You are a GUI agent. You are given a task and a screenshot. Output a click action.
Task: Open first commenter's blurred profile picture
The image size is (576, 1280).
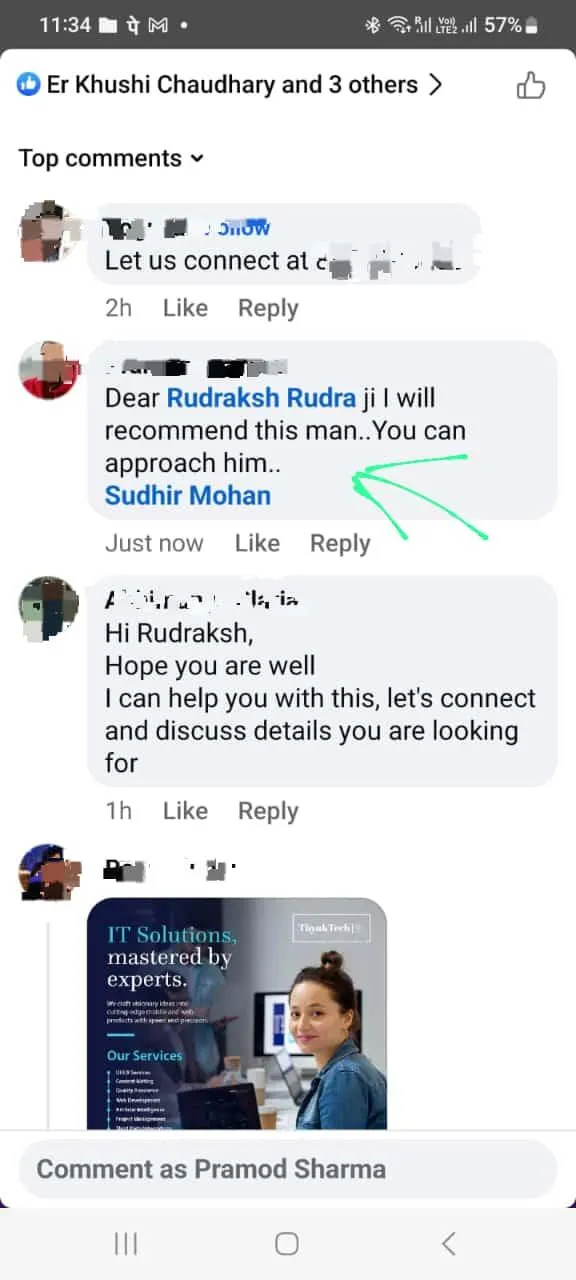tap(49, 232)
